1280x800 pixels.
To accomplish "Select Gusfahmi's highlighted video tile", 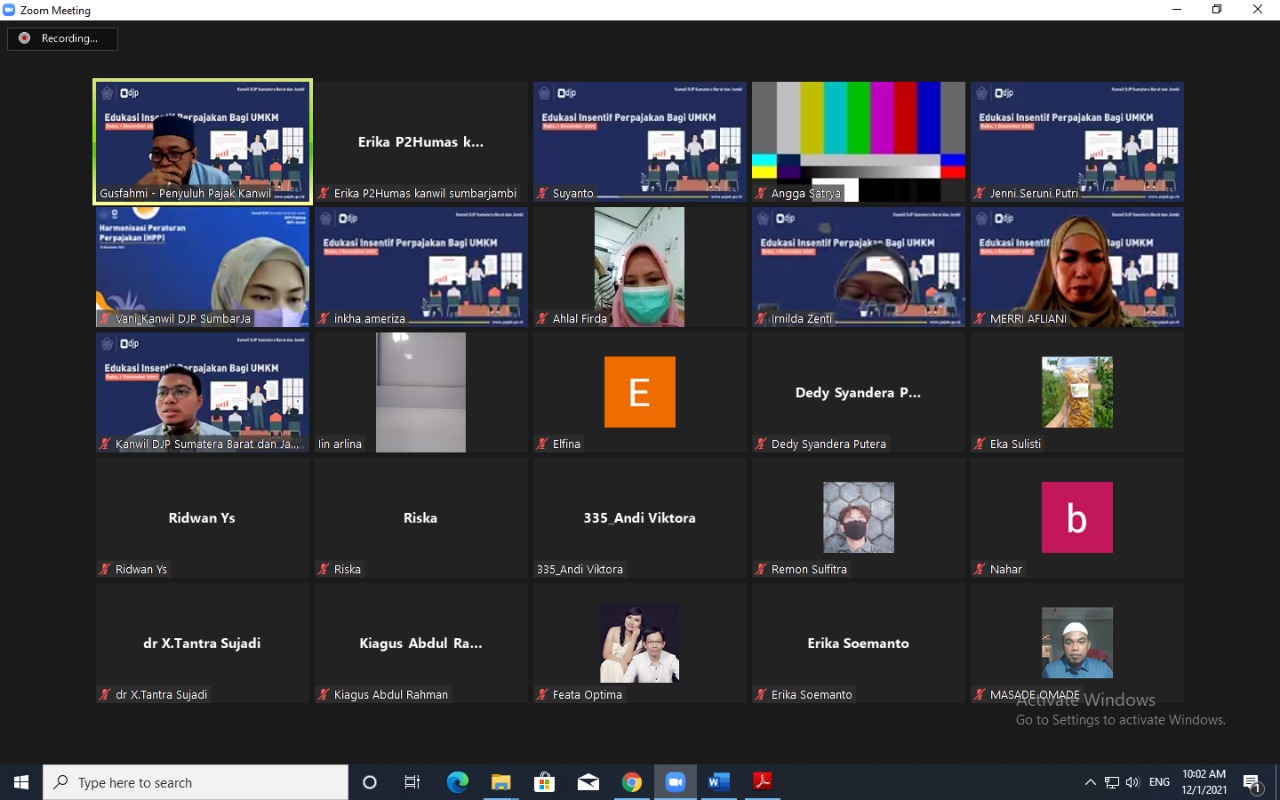I will [203, 142].
